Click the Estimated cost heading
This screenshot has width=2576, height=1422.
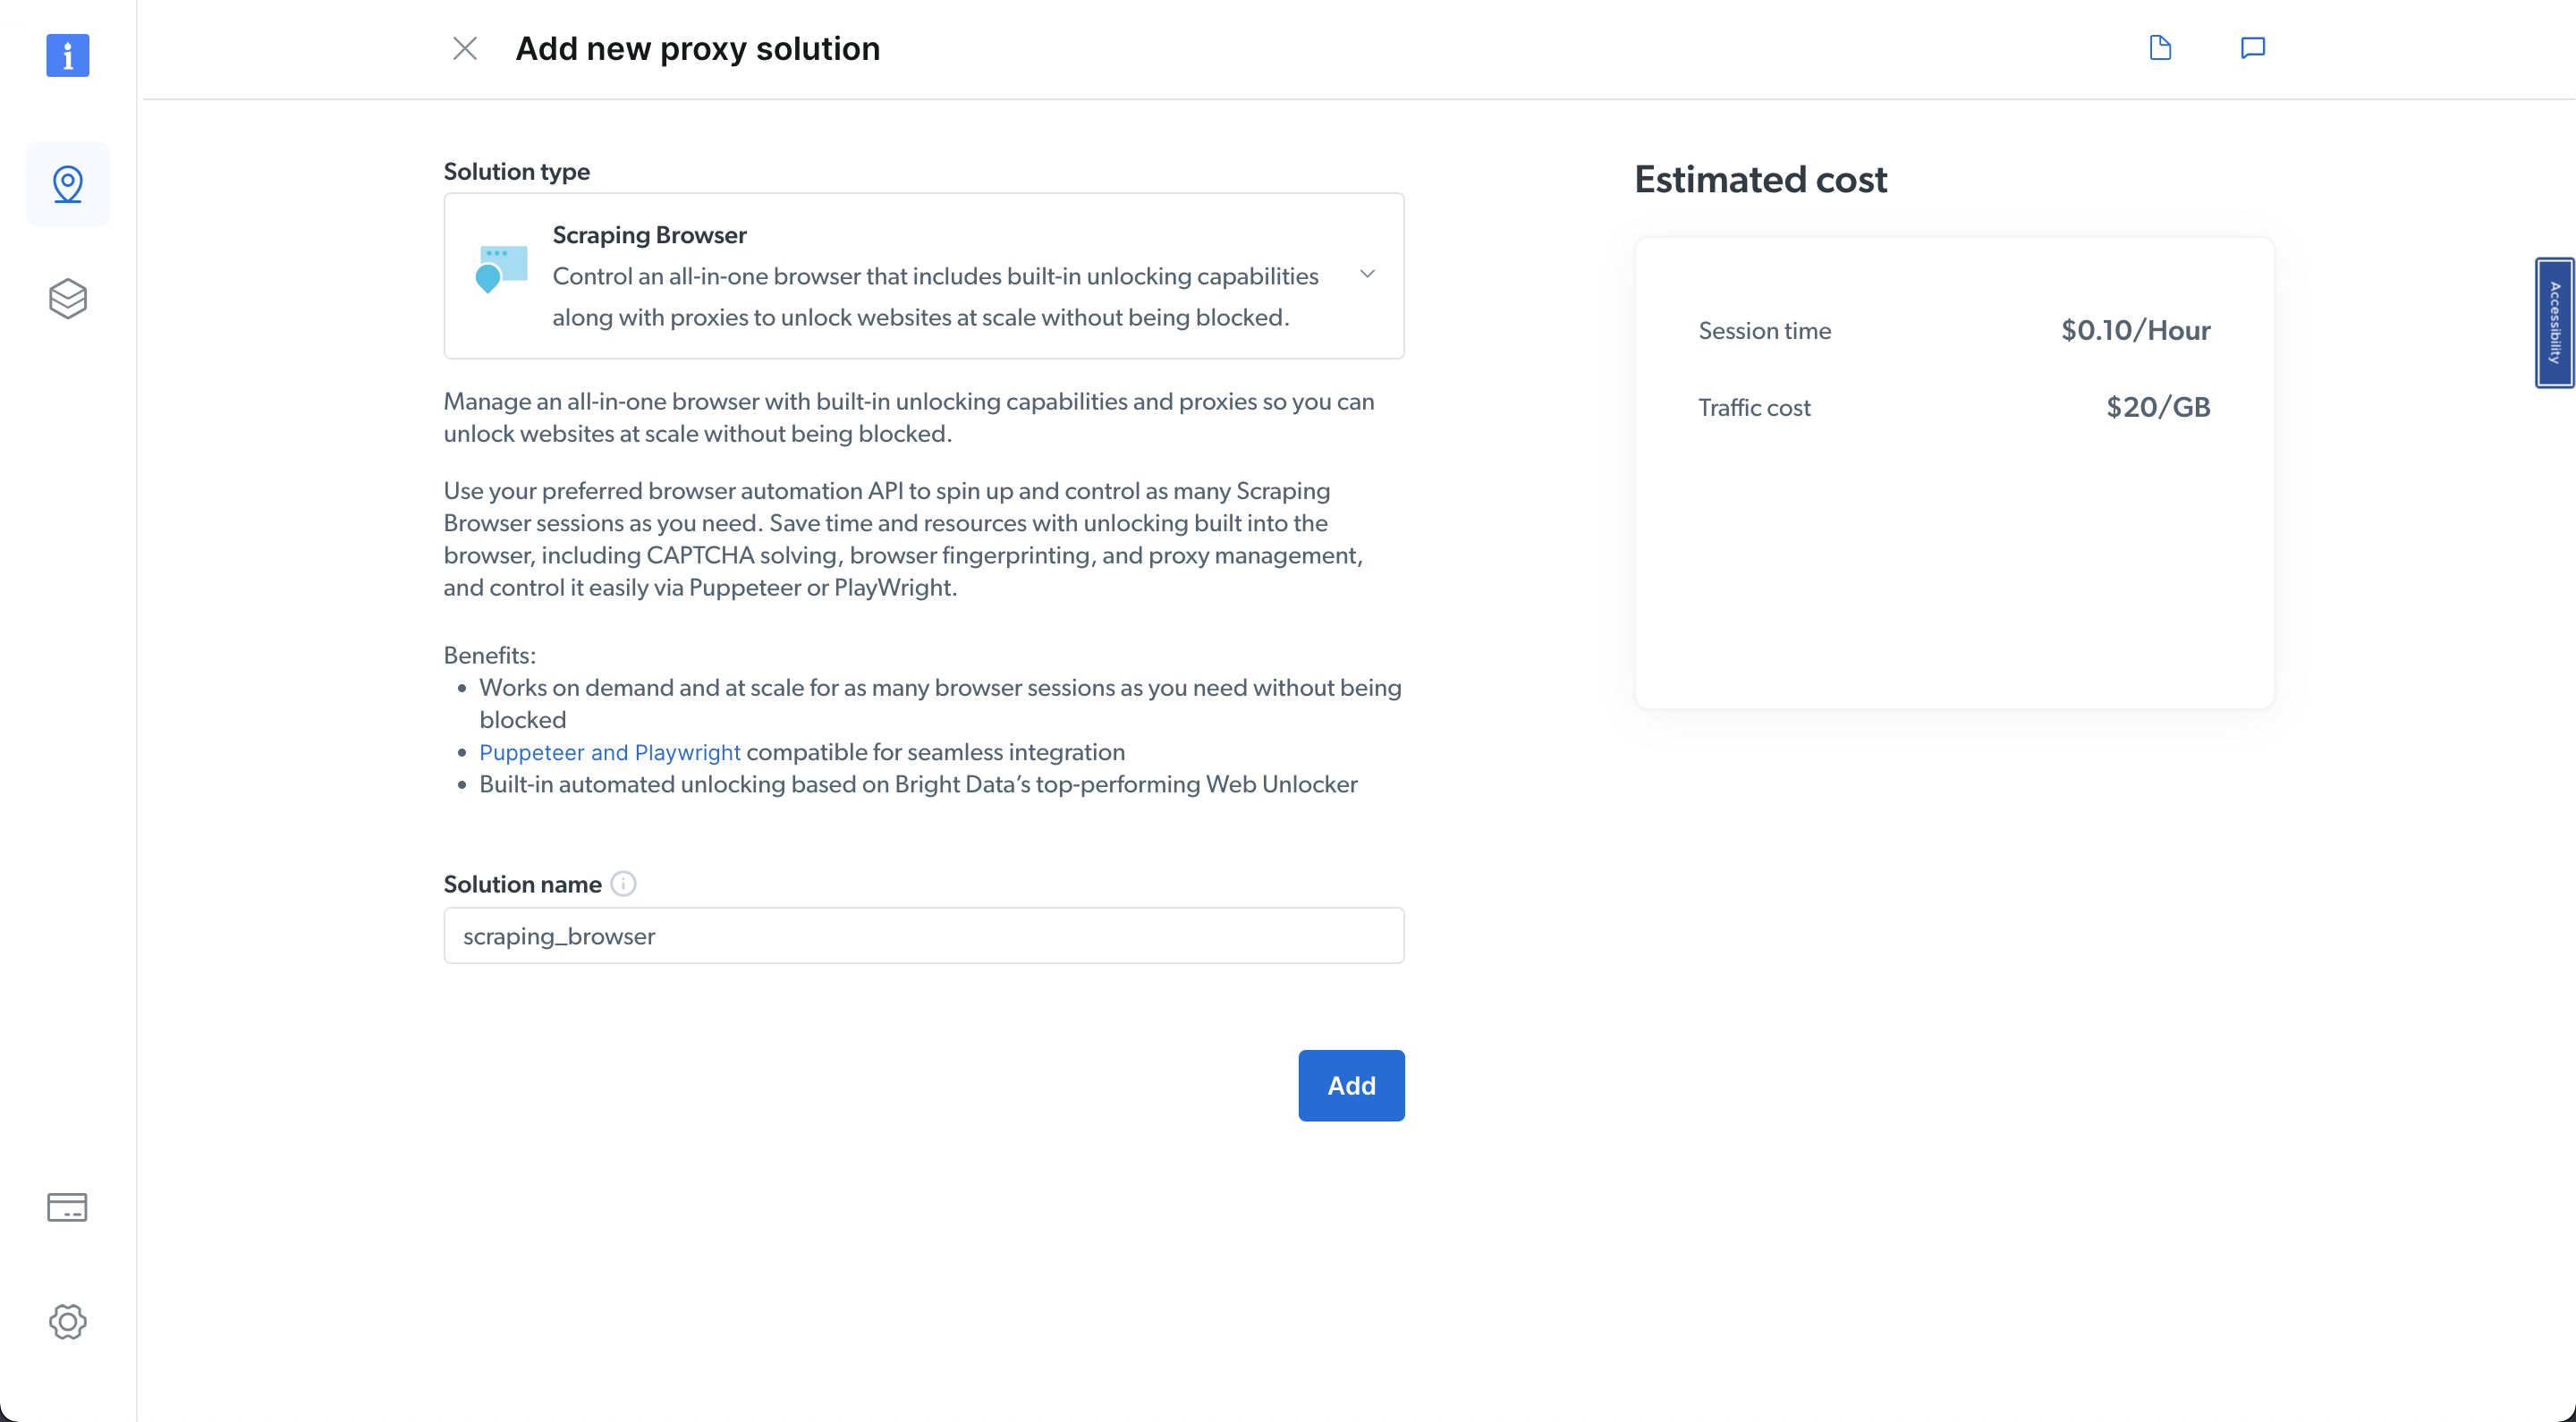(x=1760, y=180)
